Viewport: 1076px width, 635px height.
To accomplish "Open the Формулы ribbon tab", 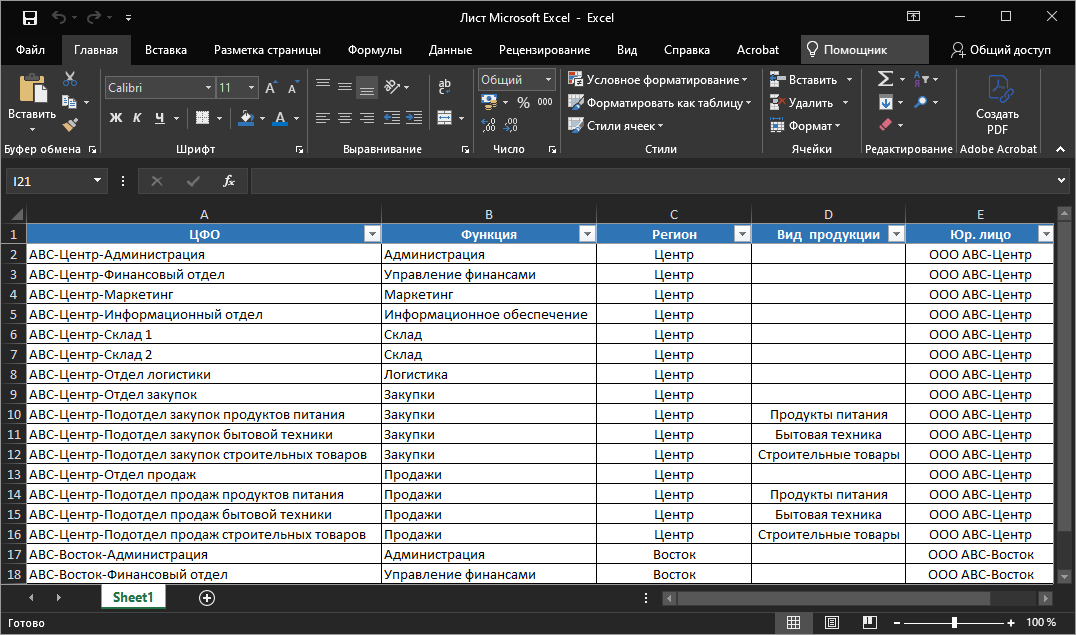I will tap(374, 50).
